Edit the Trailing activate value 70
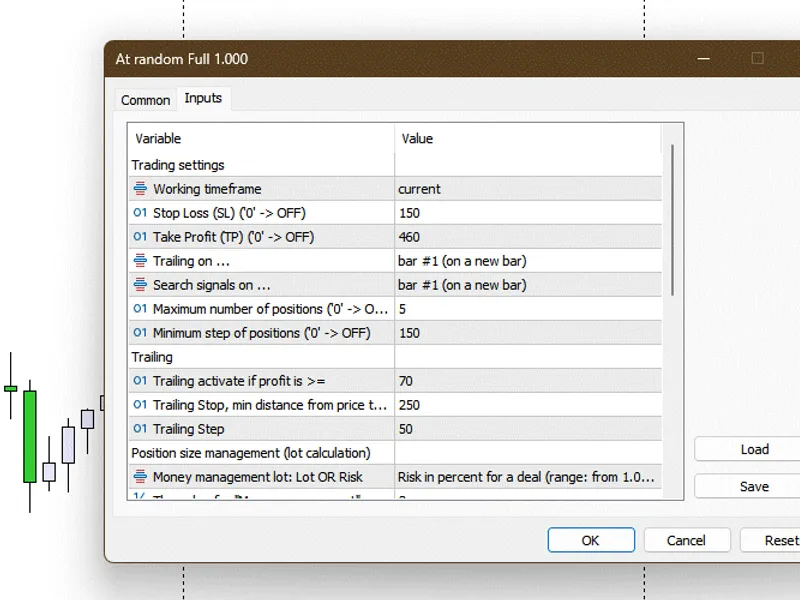The width and height of the screenshot is (800, 600). coord(528,381)
